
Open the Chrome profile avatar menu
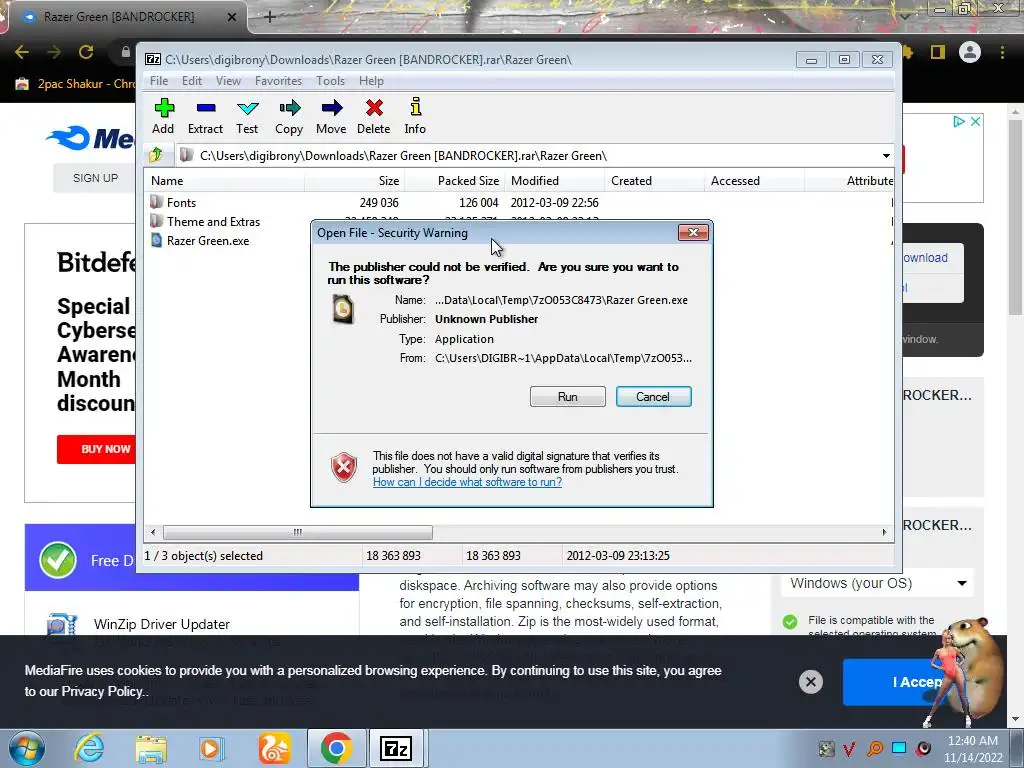pyautogui.click(x=970, y=52)
